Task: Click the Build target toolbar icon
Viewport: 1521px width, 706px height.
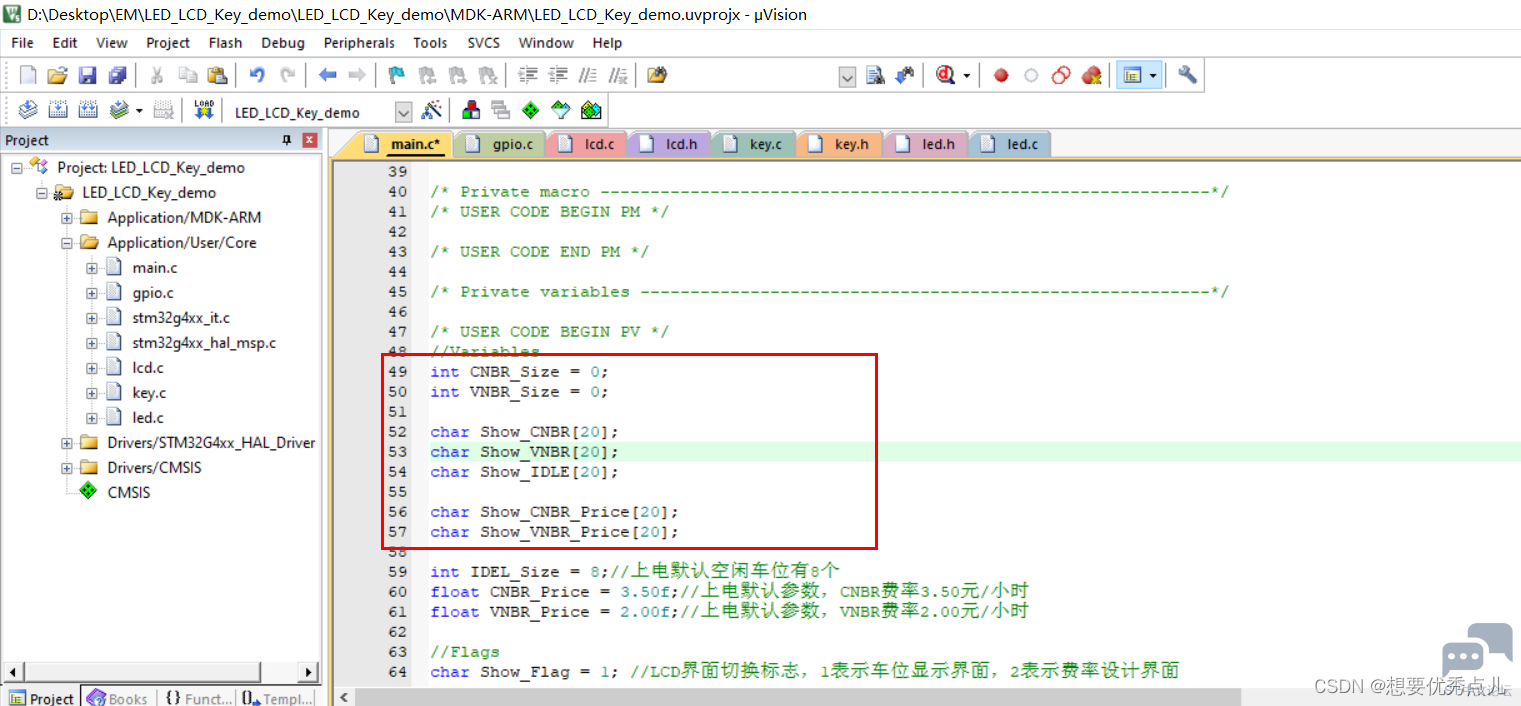Action: pos(58,111)
